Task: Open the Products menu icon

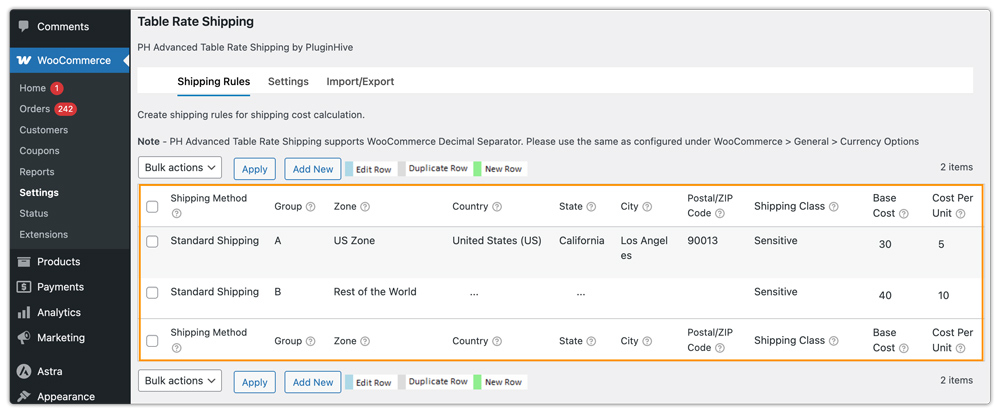Action: 24,262
